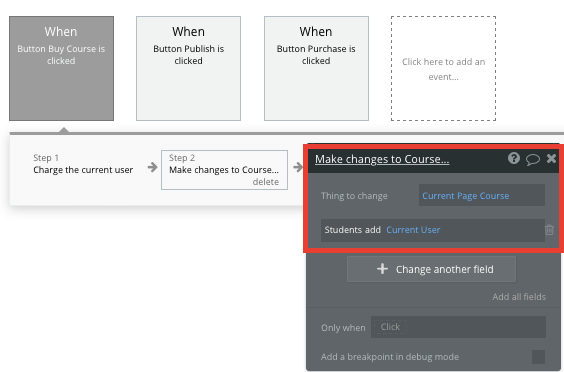The height and width of the screenshot is (372, 564).
Task: Open the help question mark icon
Action: tap(514, 158)
